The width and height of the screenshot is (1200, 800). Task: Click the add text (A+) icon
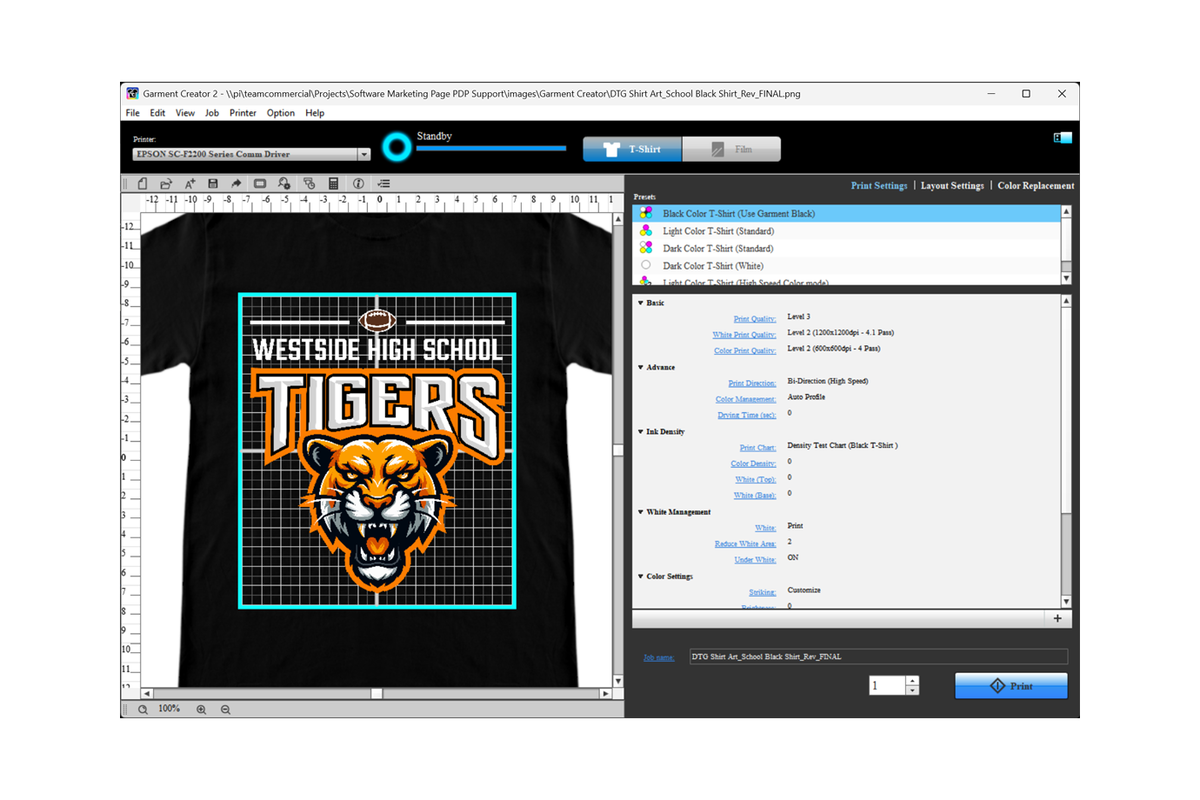click(189, 184)
